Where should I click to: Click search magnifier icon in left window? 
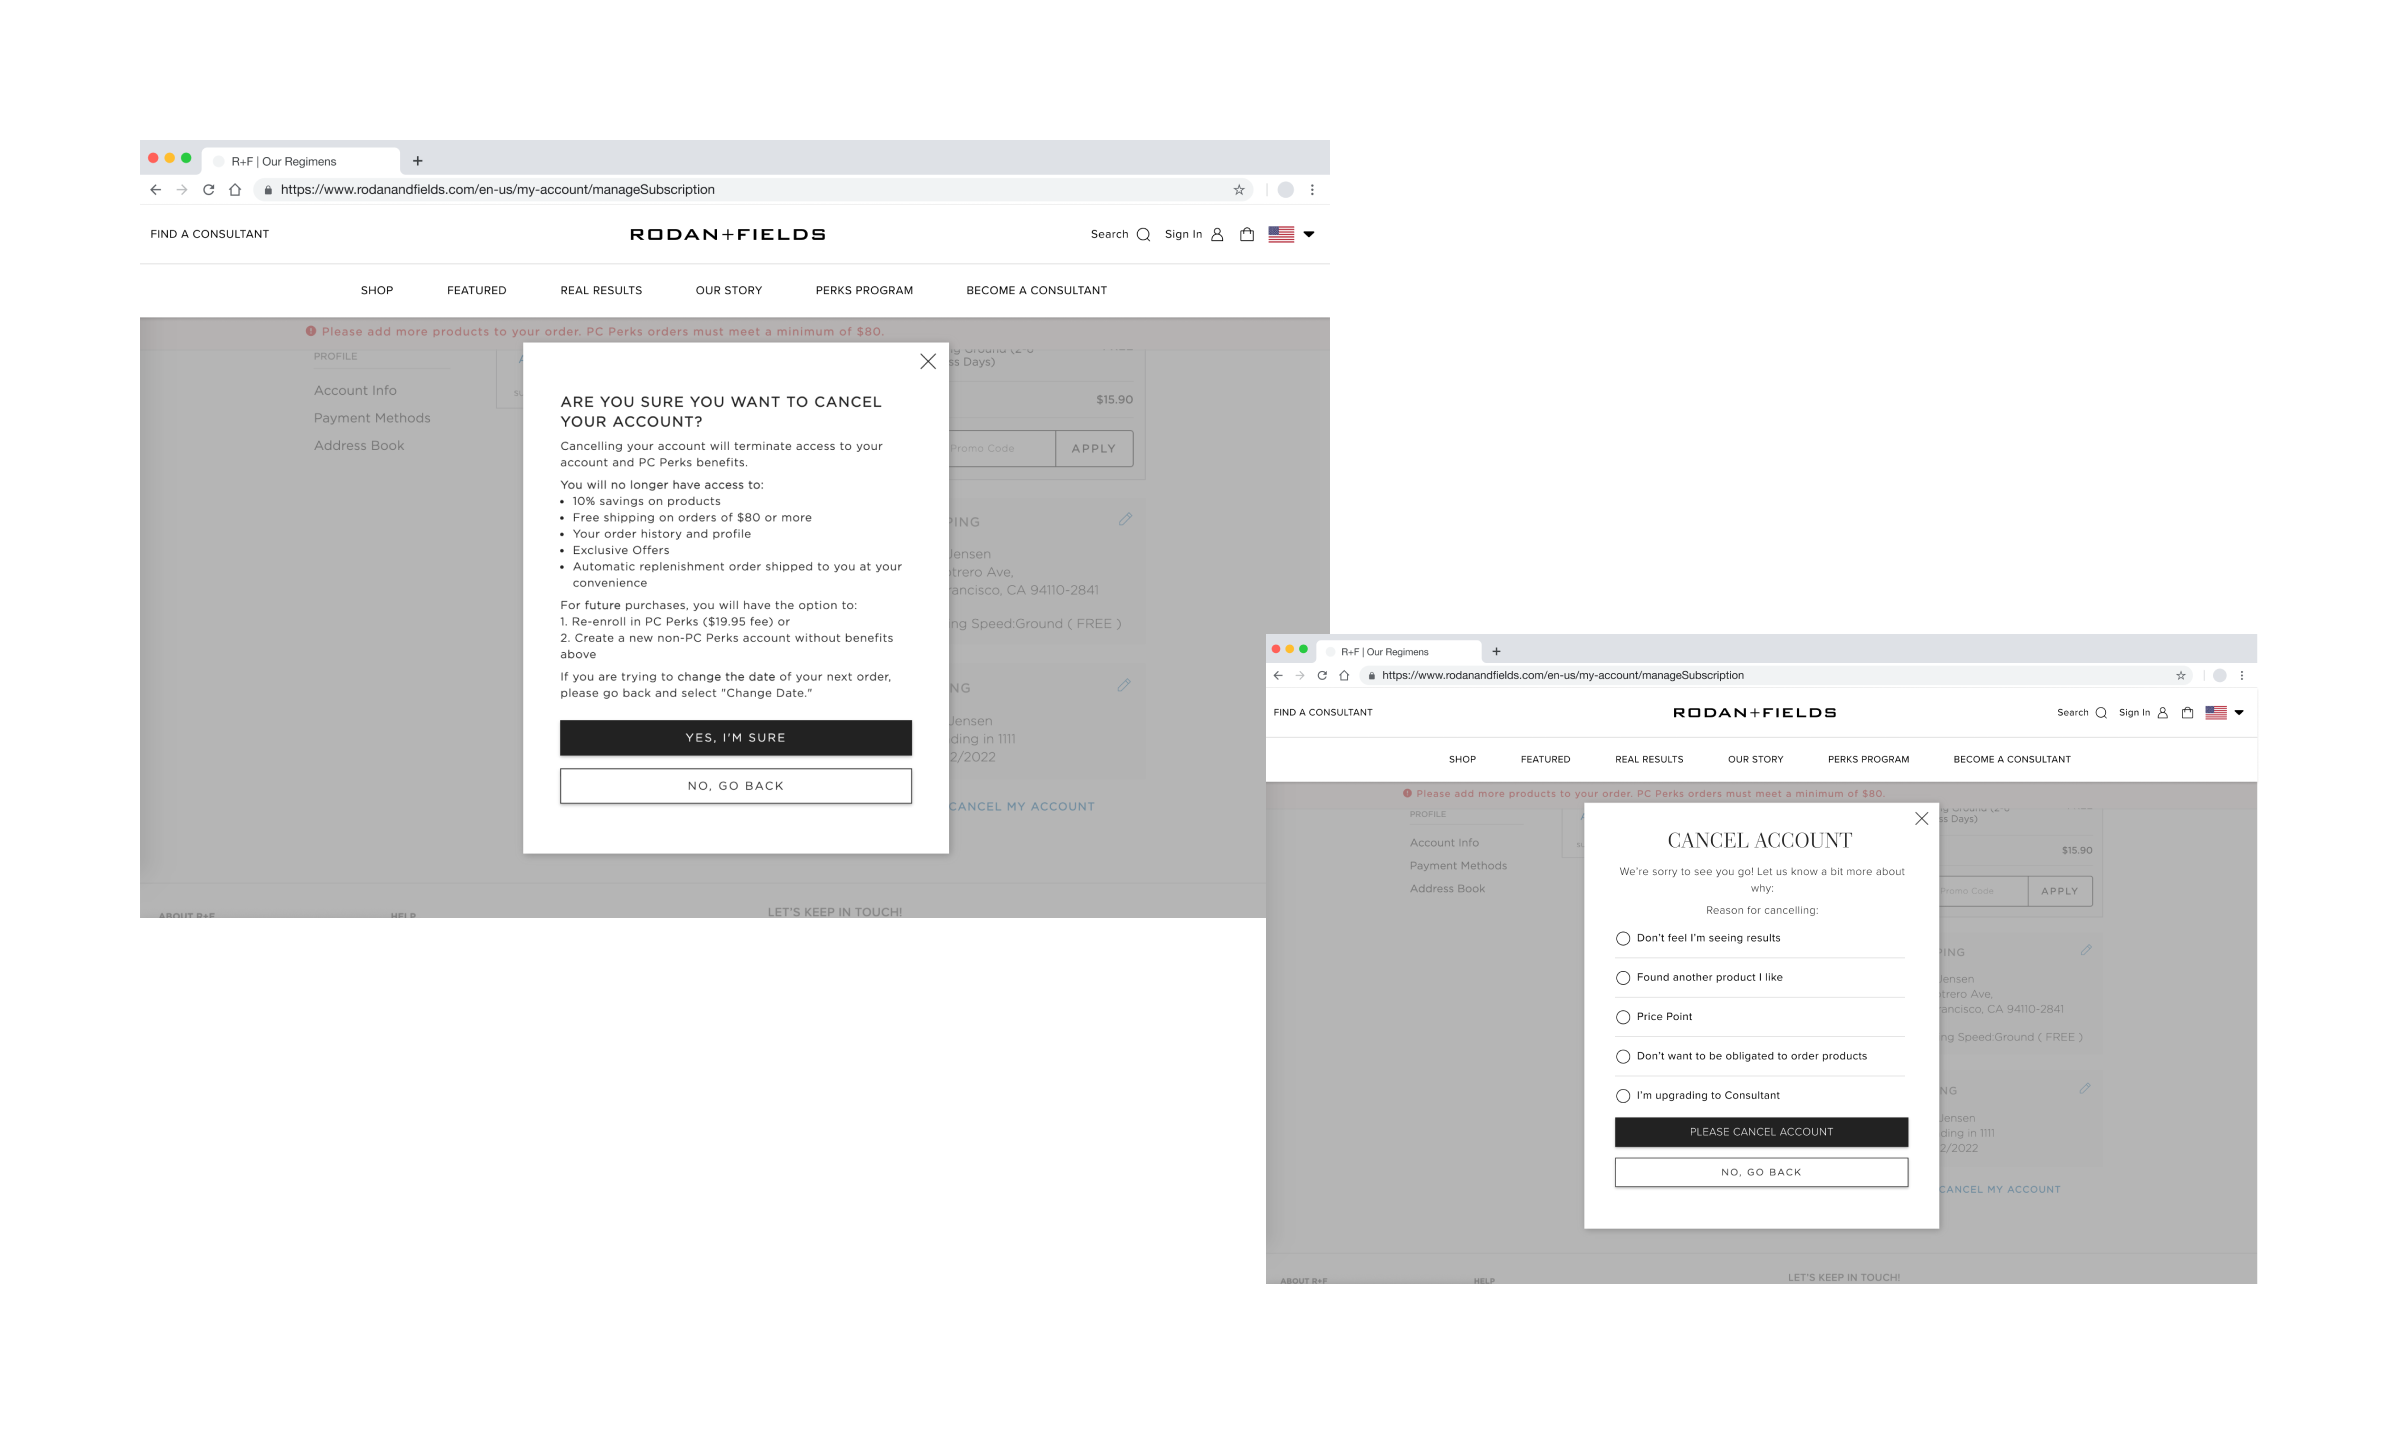(x=1143, y=235)
